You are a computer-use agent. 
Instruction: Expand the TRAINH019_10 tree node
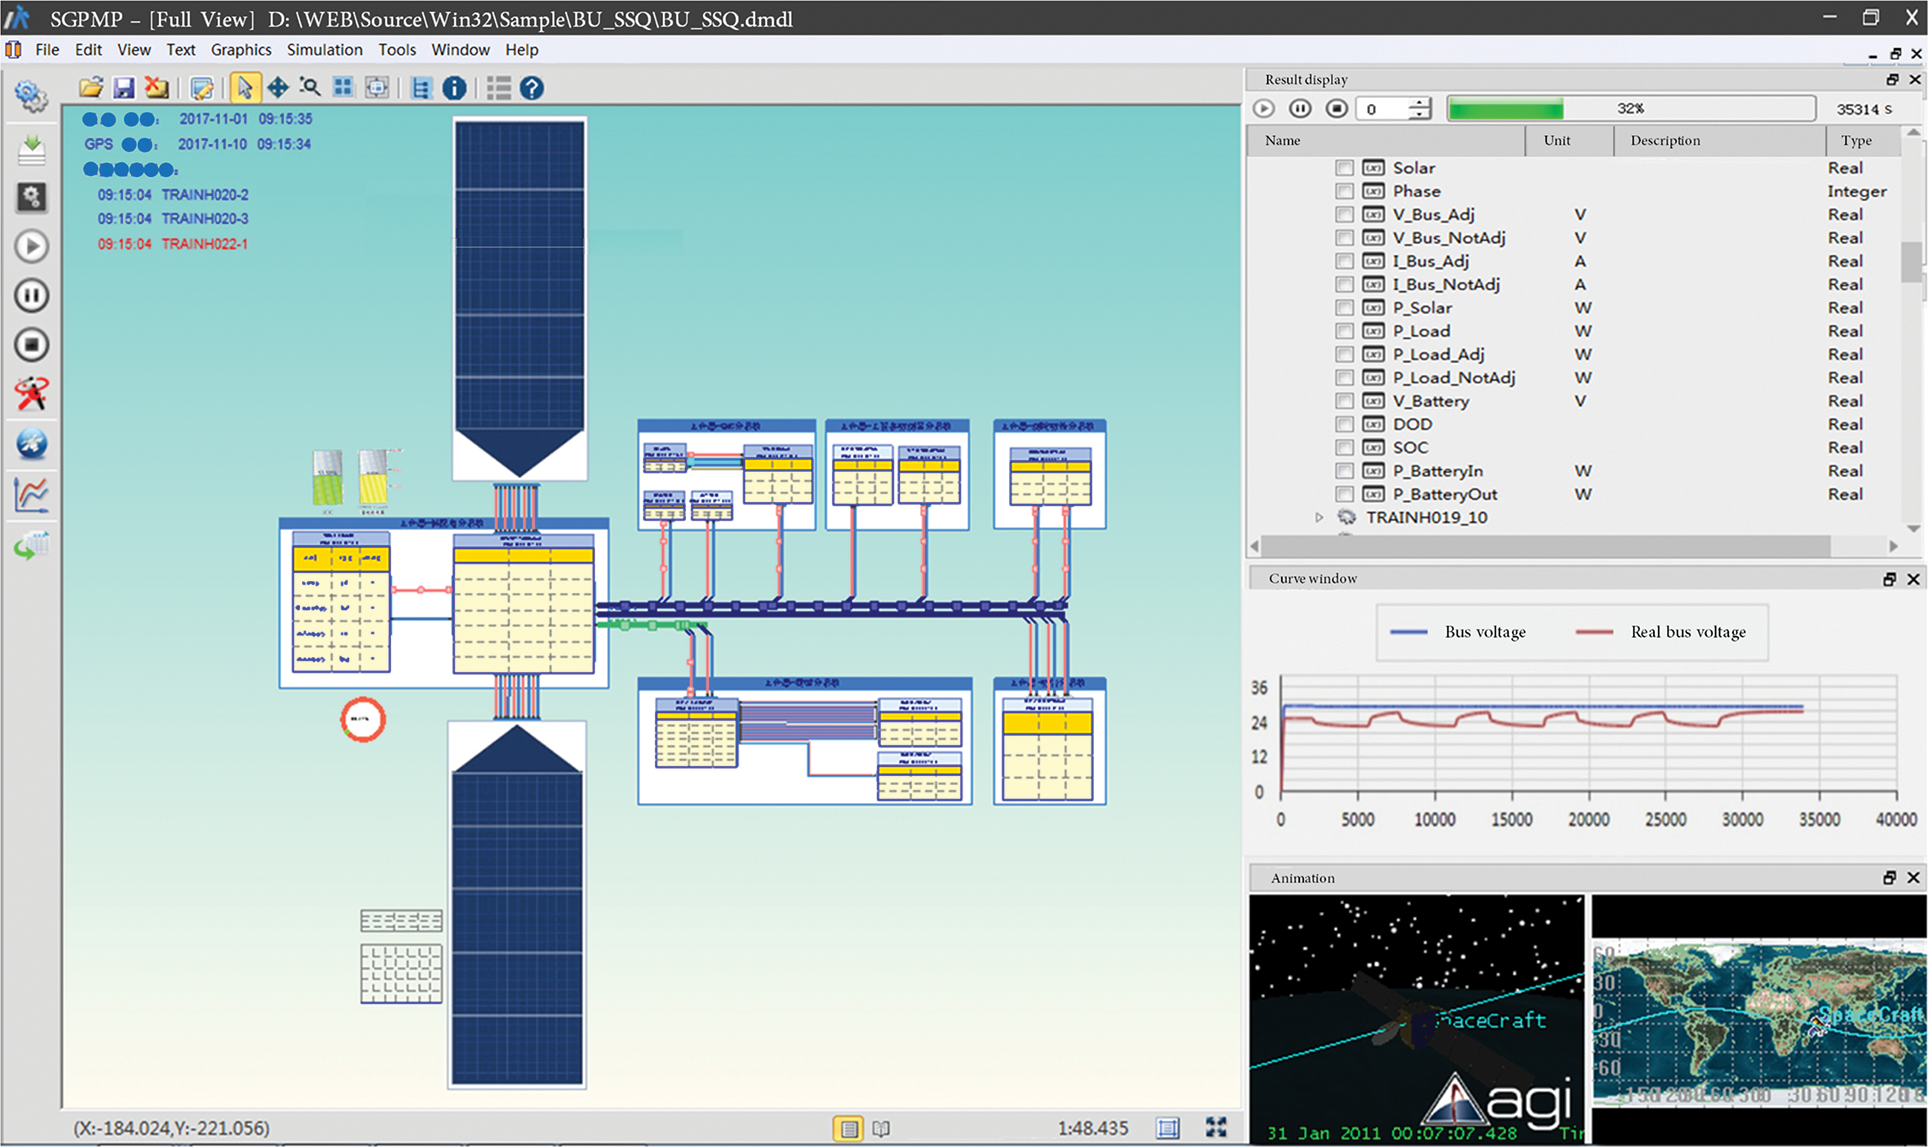click(1319, 518)
